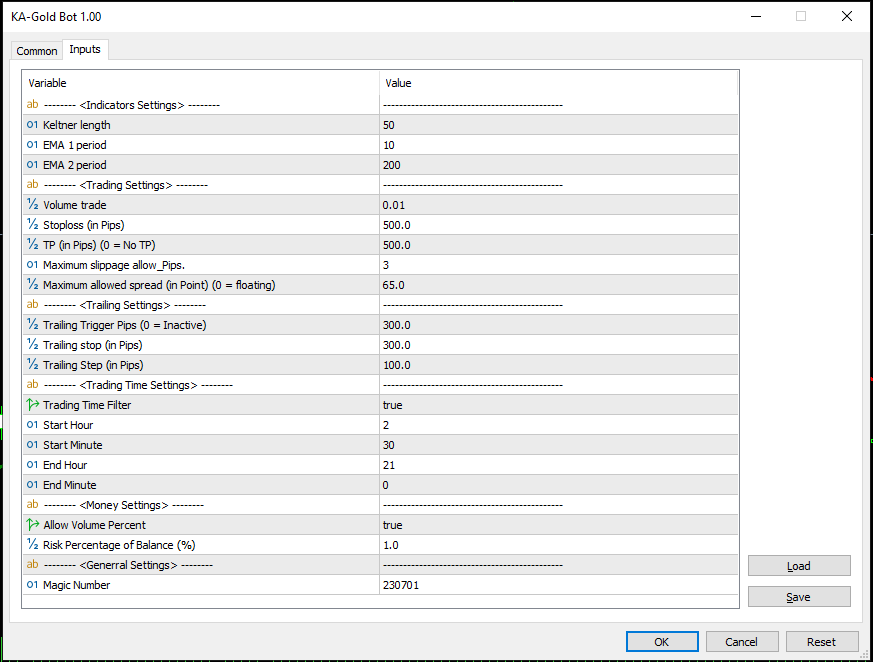Image resolution: width=873 pixels, height=662 pixels.
Task: Switch to the Common tab
Action: pos(36,50)
